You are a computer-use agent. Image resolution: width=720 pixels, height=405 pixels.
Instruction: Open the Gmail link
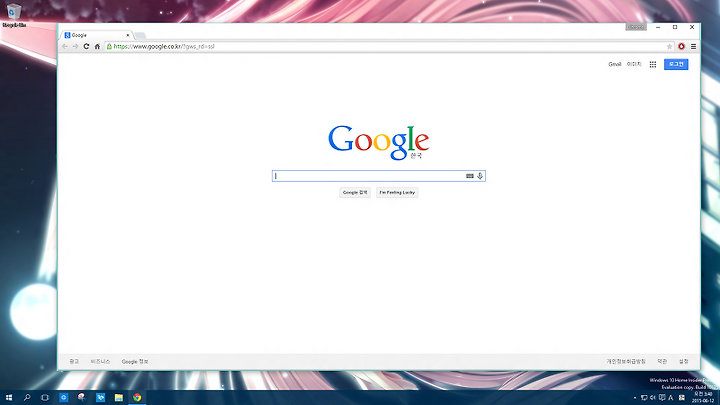(x=615, y=64)
